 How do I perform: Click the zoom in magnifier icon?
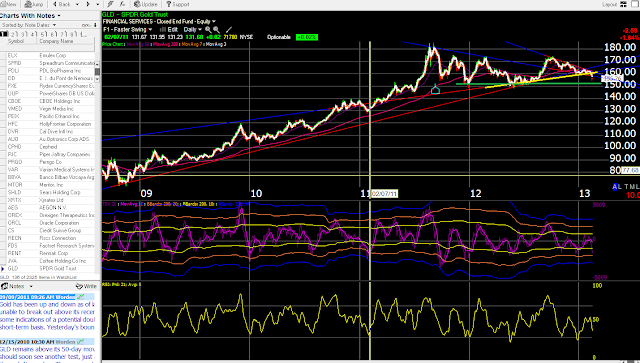208,30
